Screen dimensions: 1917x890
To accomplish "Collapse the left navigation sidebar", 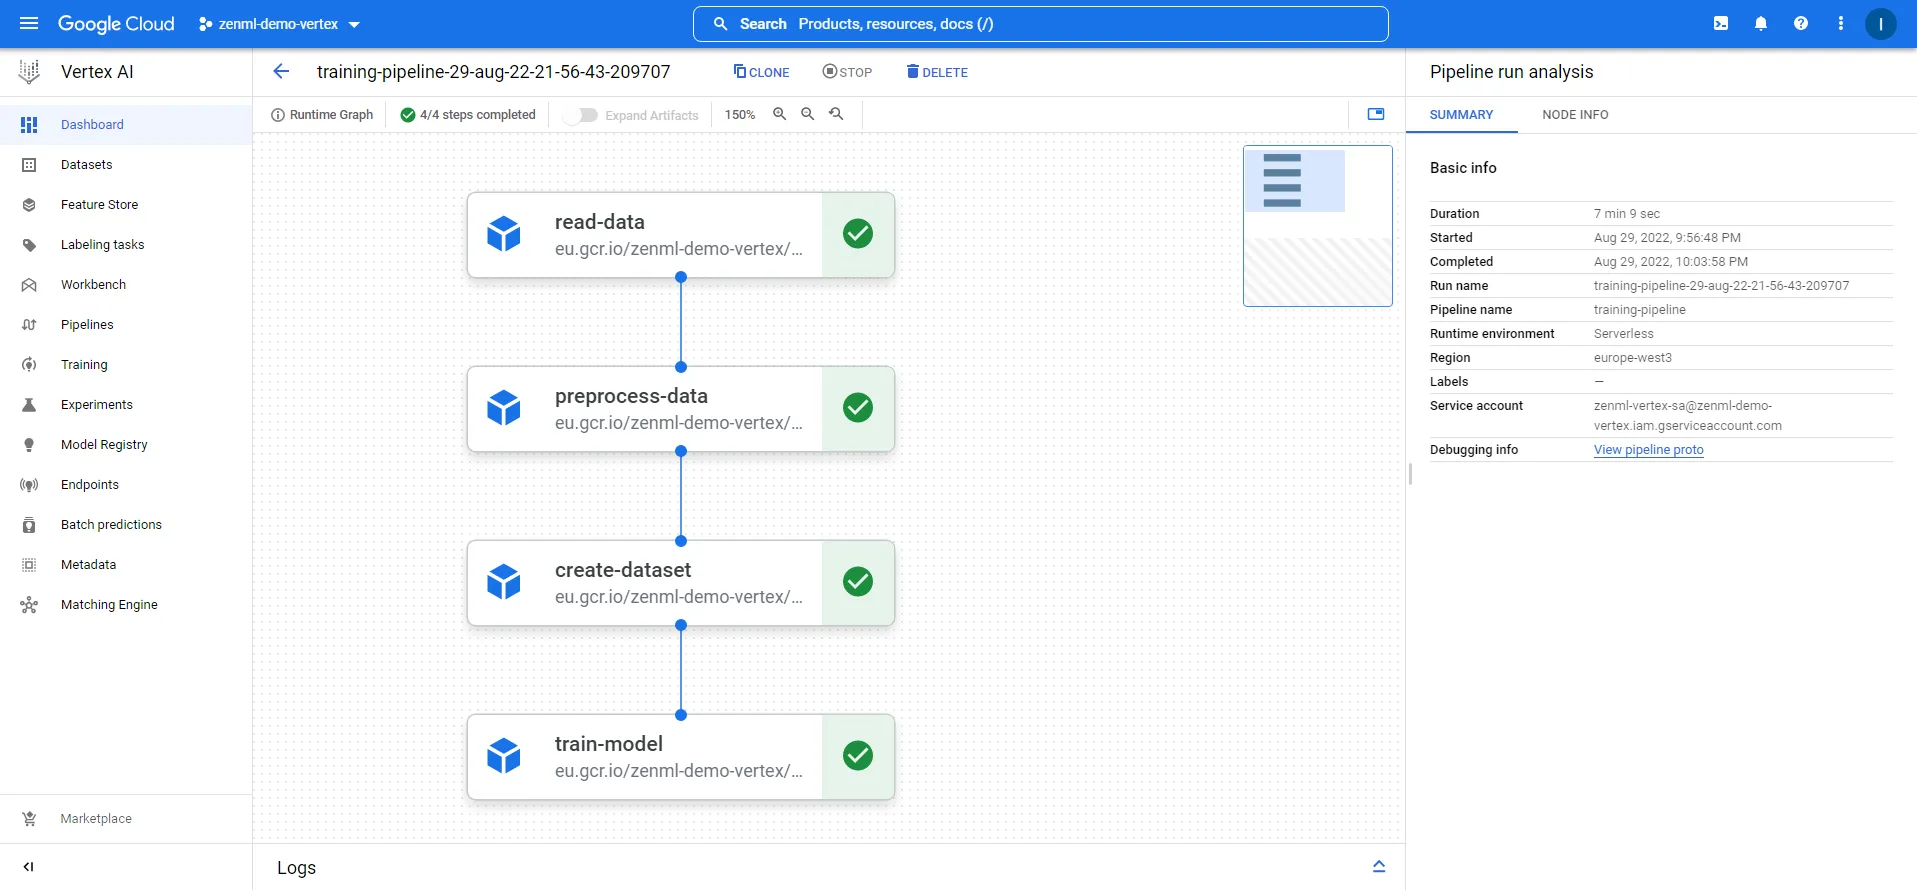I will coord(28,867).
